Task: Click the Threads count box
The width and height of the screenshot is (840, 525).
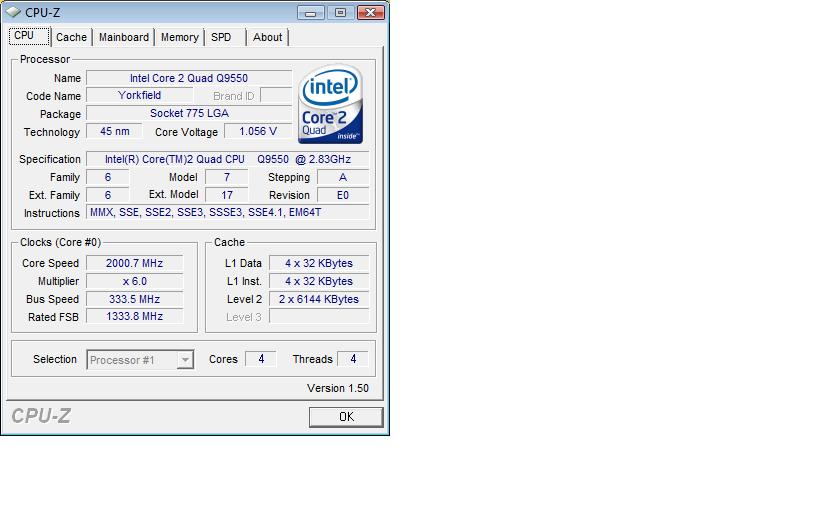Action: pyautogui.click(x=352, y=359)
